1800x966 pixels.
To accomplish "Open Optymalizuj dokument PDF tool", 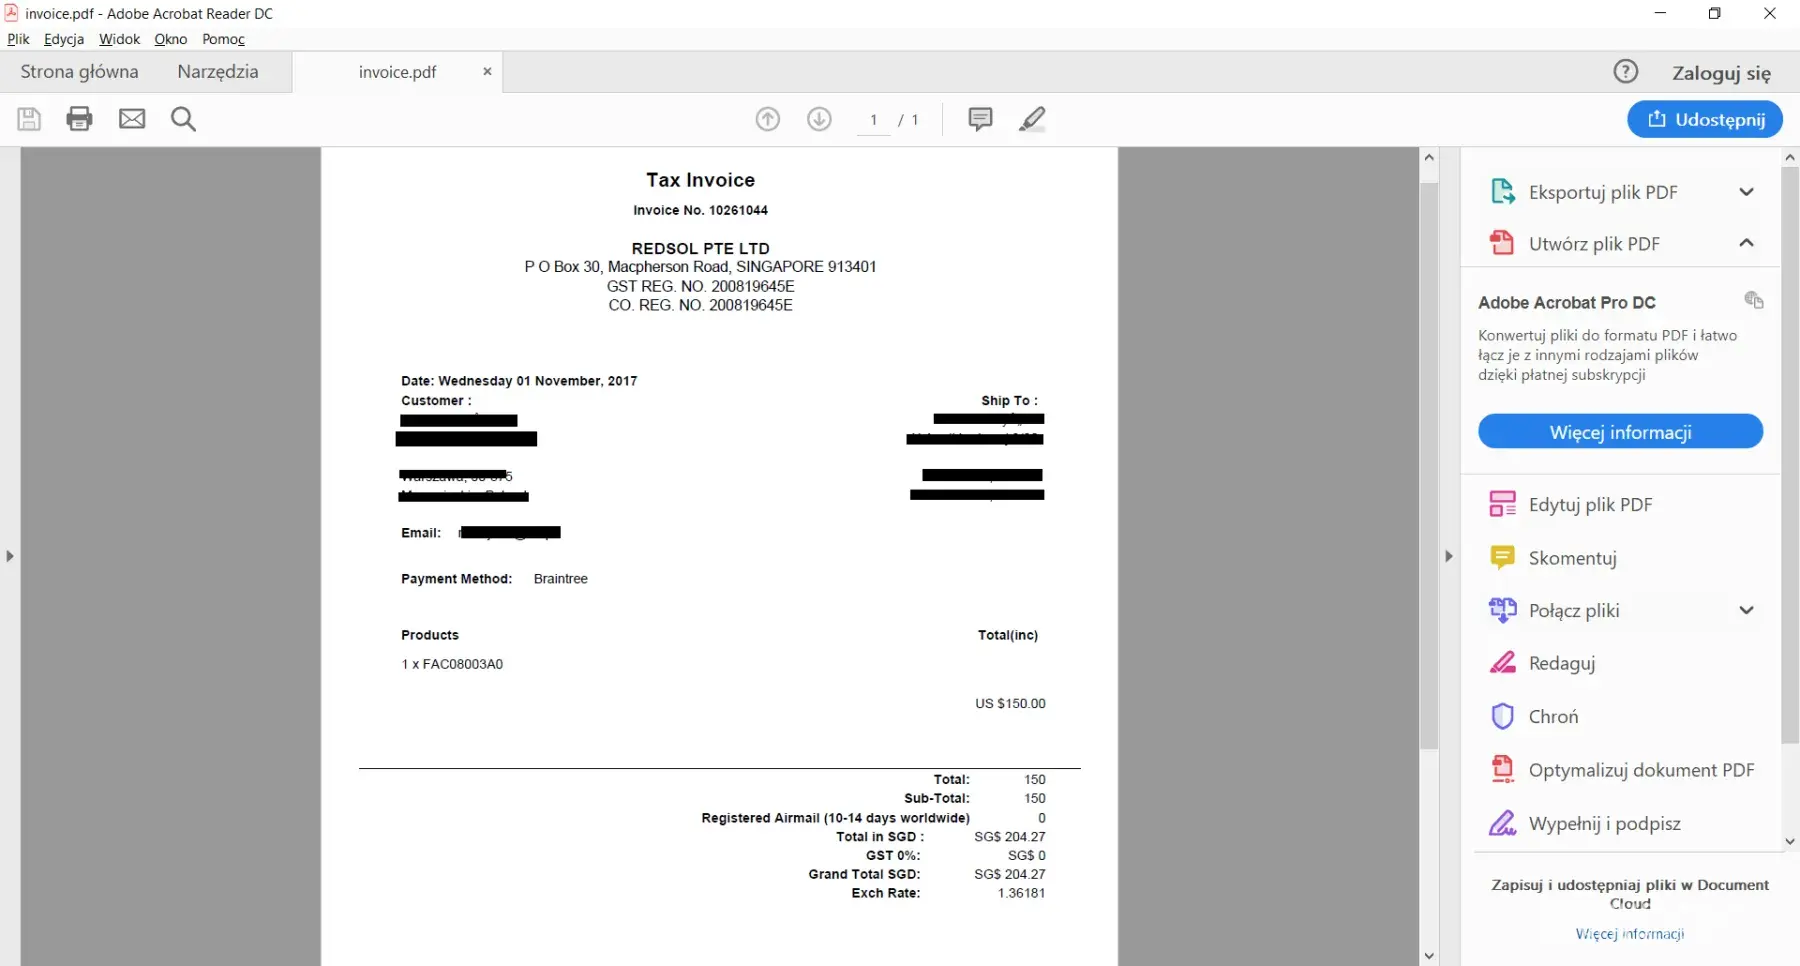I will click(x=1622, y=769).
